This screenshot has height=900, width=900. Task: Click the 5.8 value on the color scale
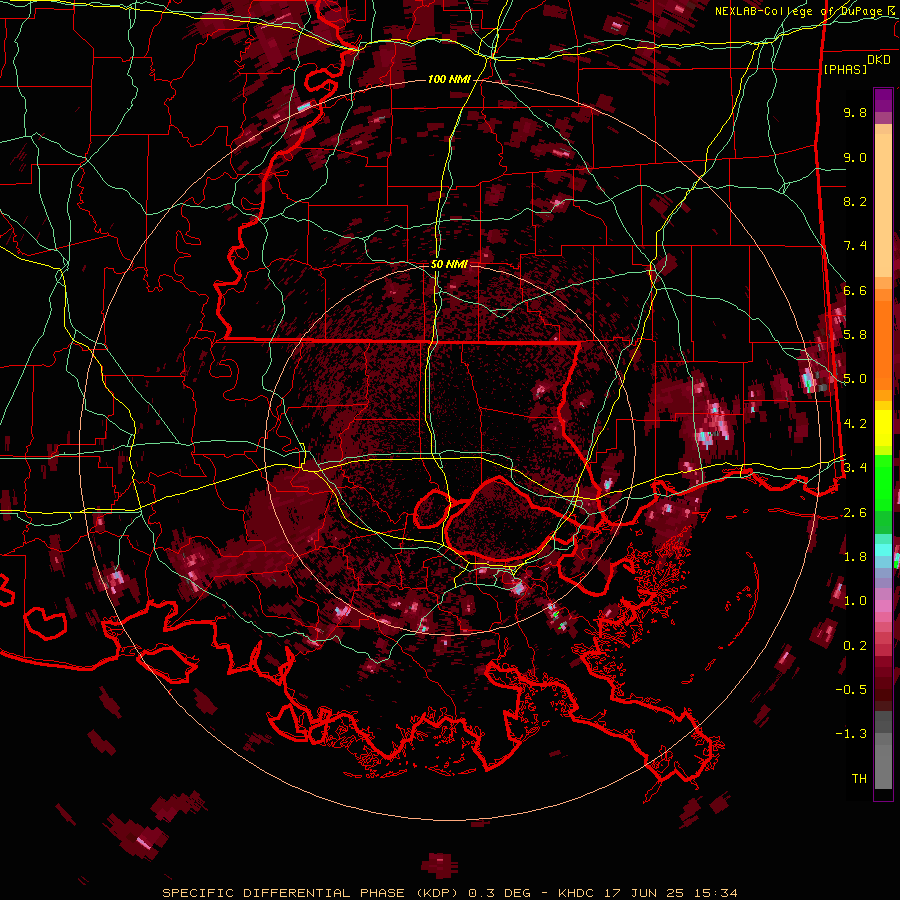855,335
